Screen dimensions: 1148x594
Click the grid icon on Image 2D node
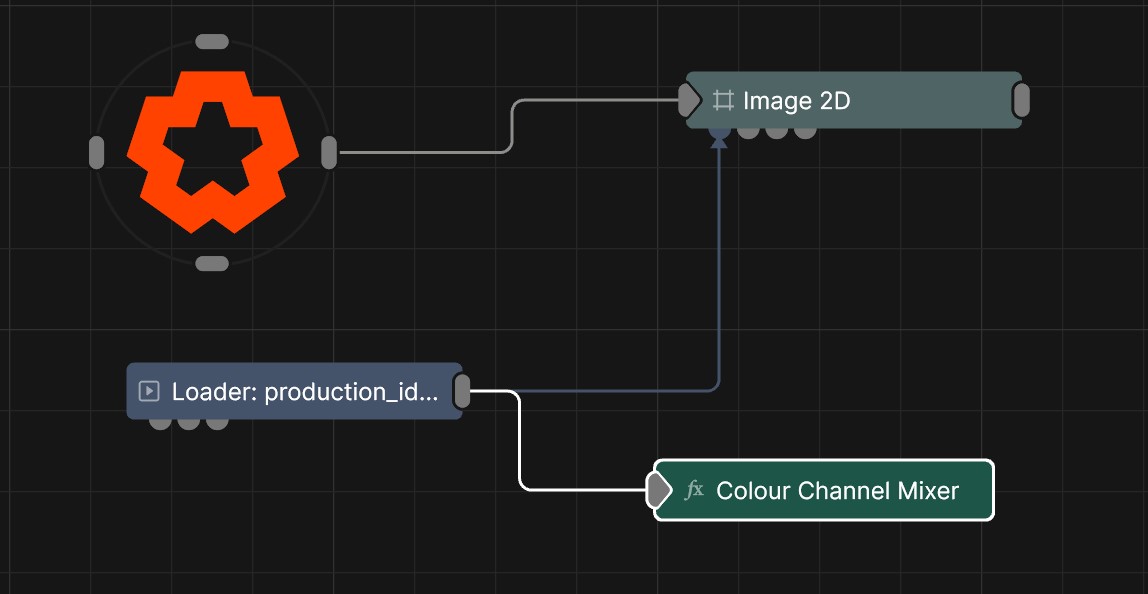pos(723,100)
